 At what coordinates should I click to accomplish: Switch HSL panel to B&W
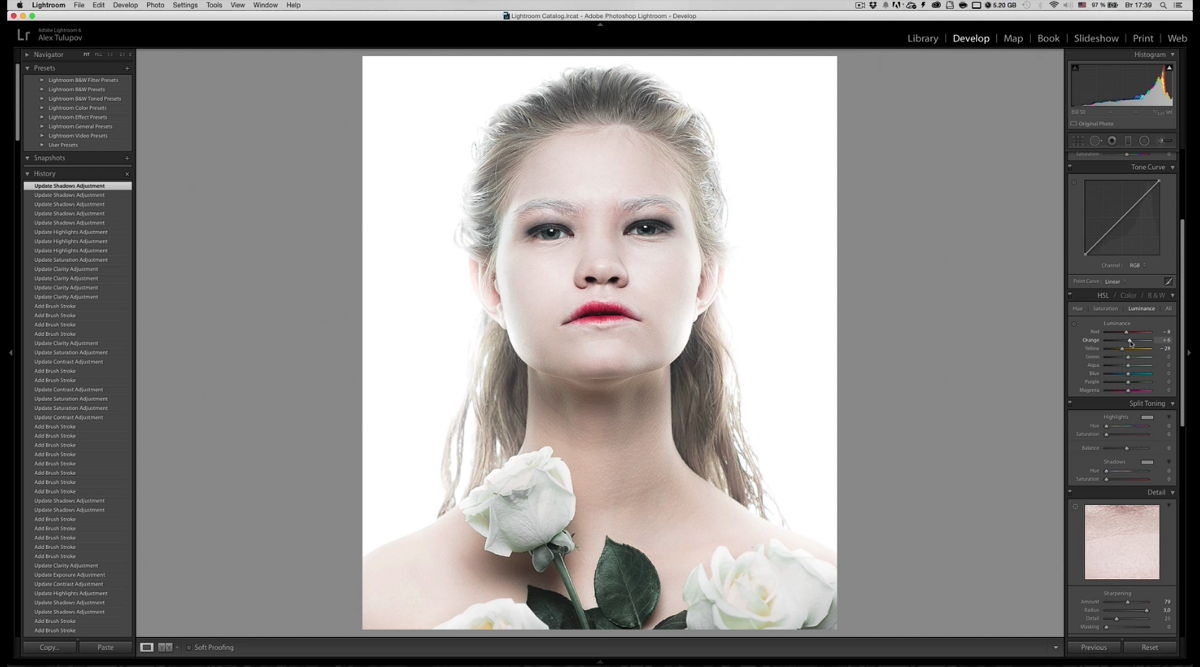tap(1156, 295)
